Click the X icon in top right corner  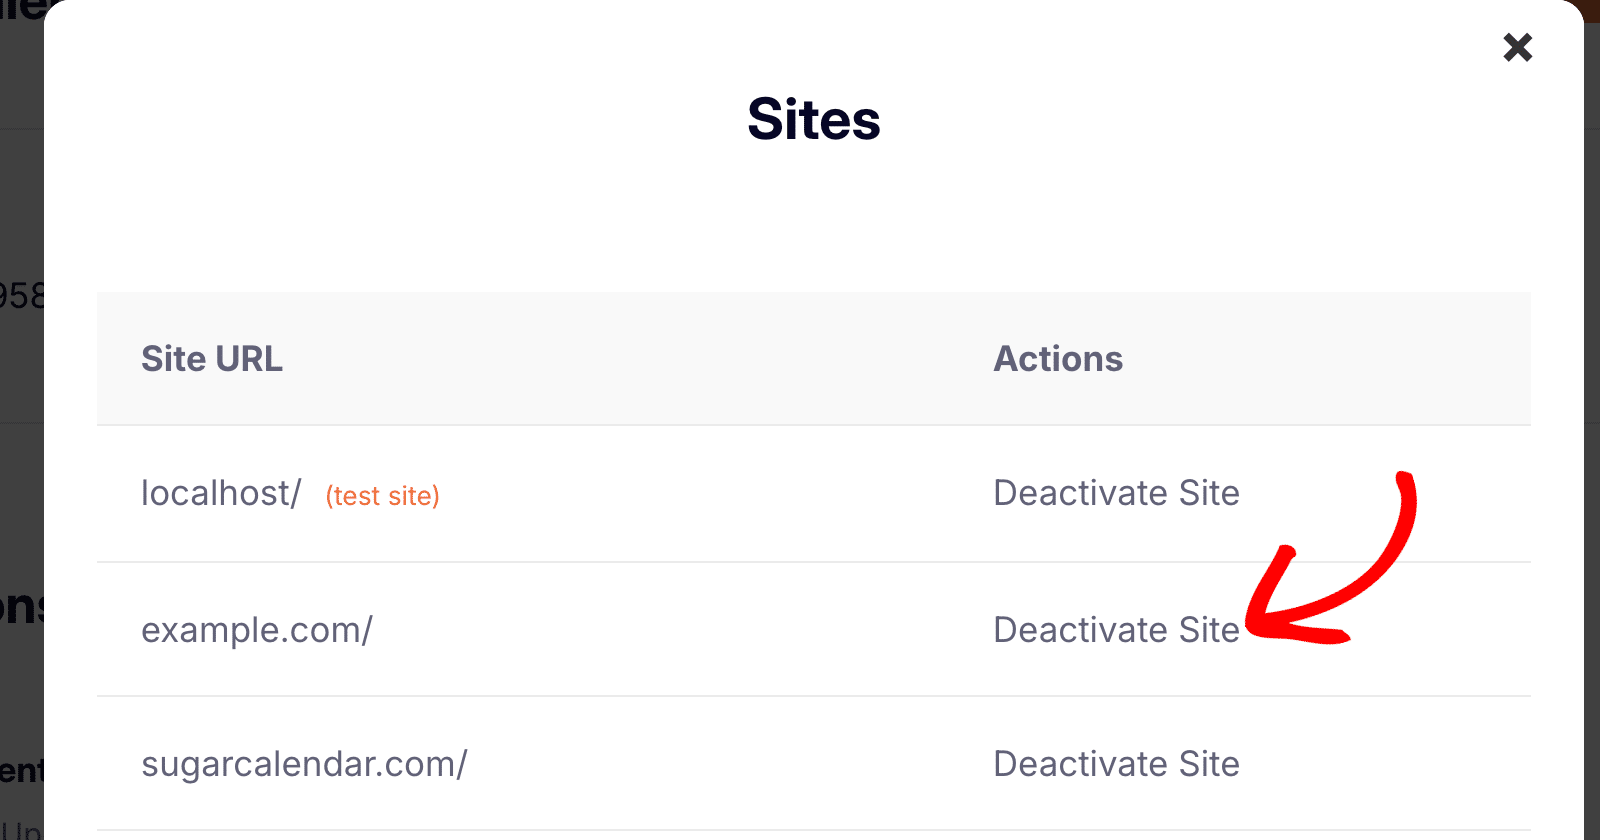point(1517,47)
